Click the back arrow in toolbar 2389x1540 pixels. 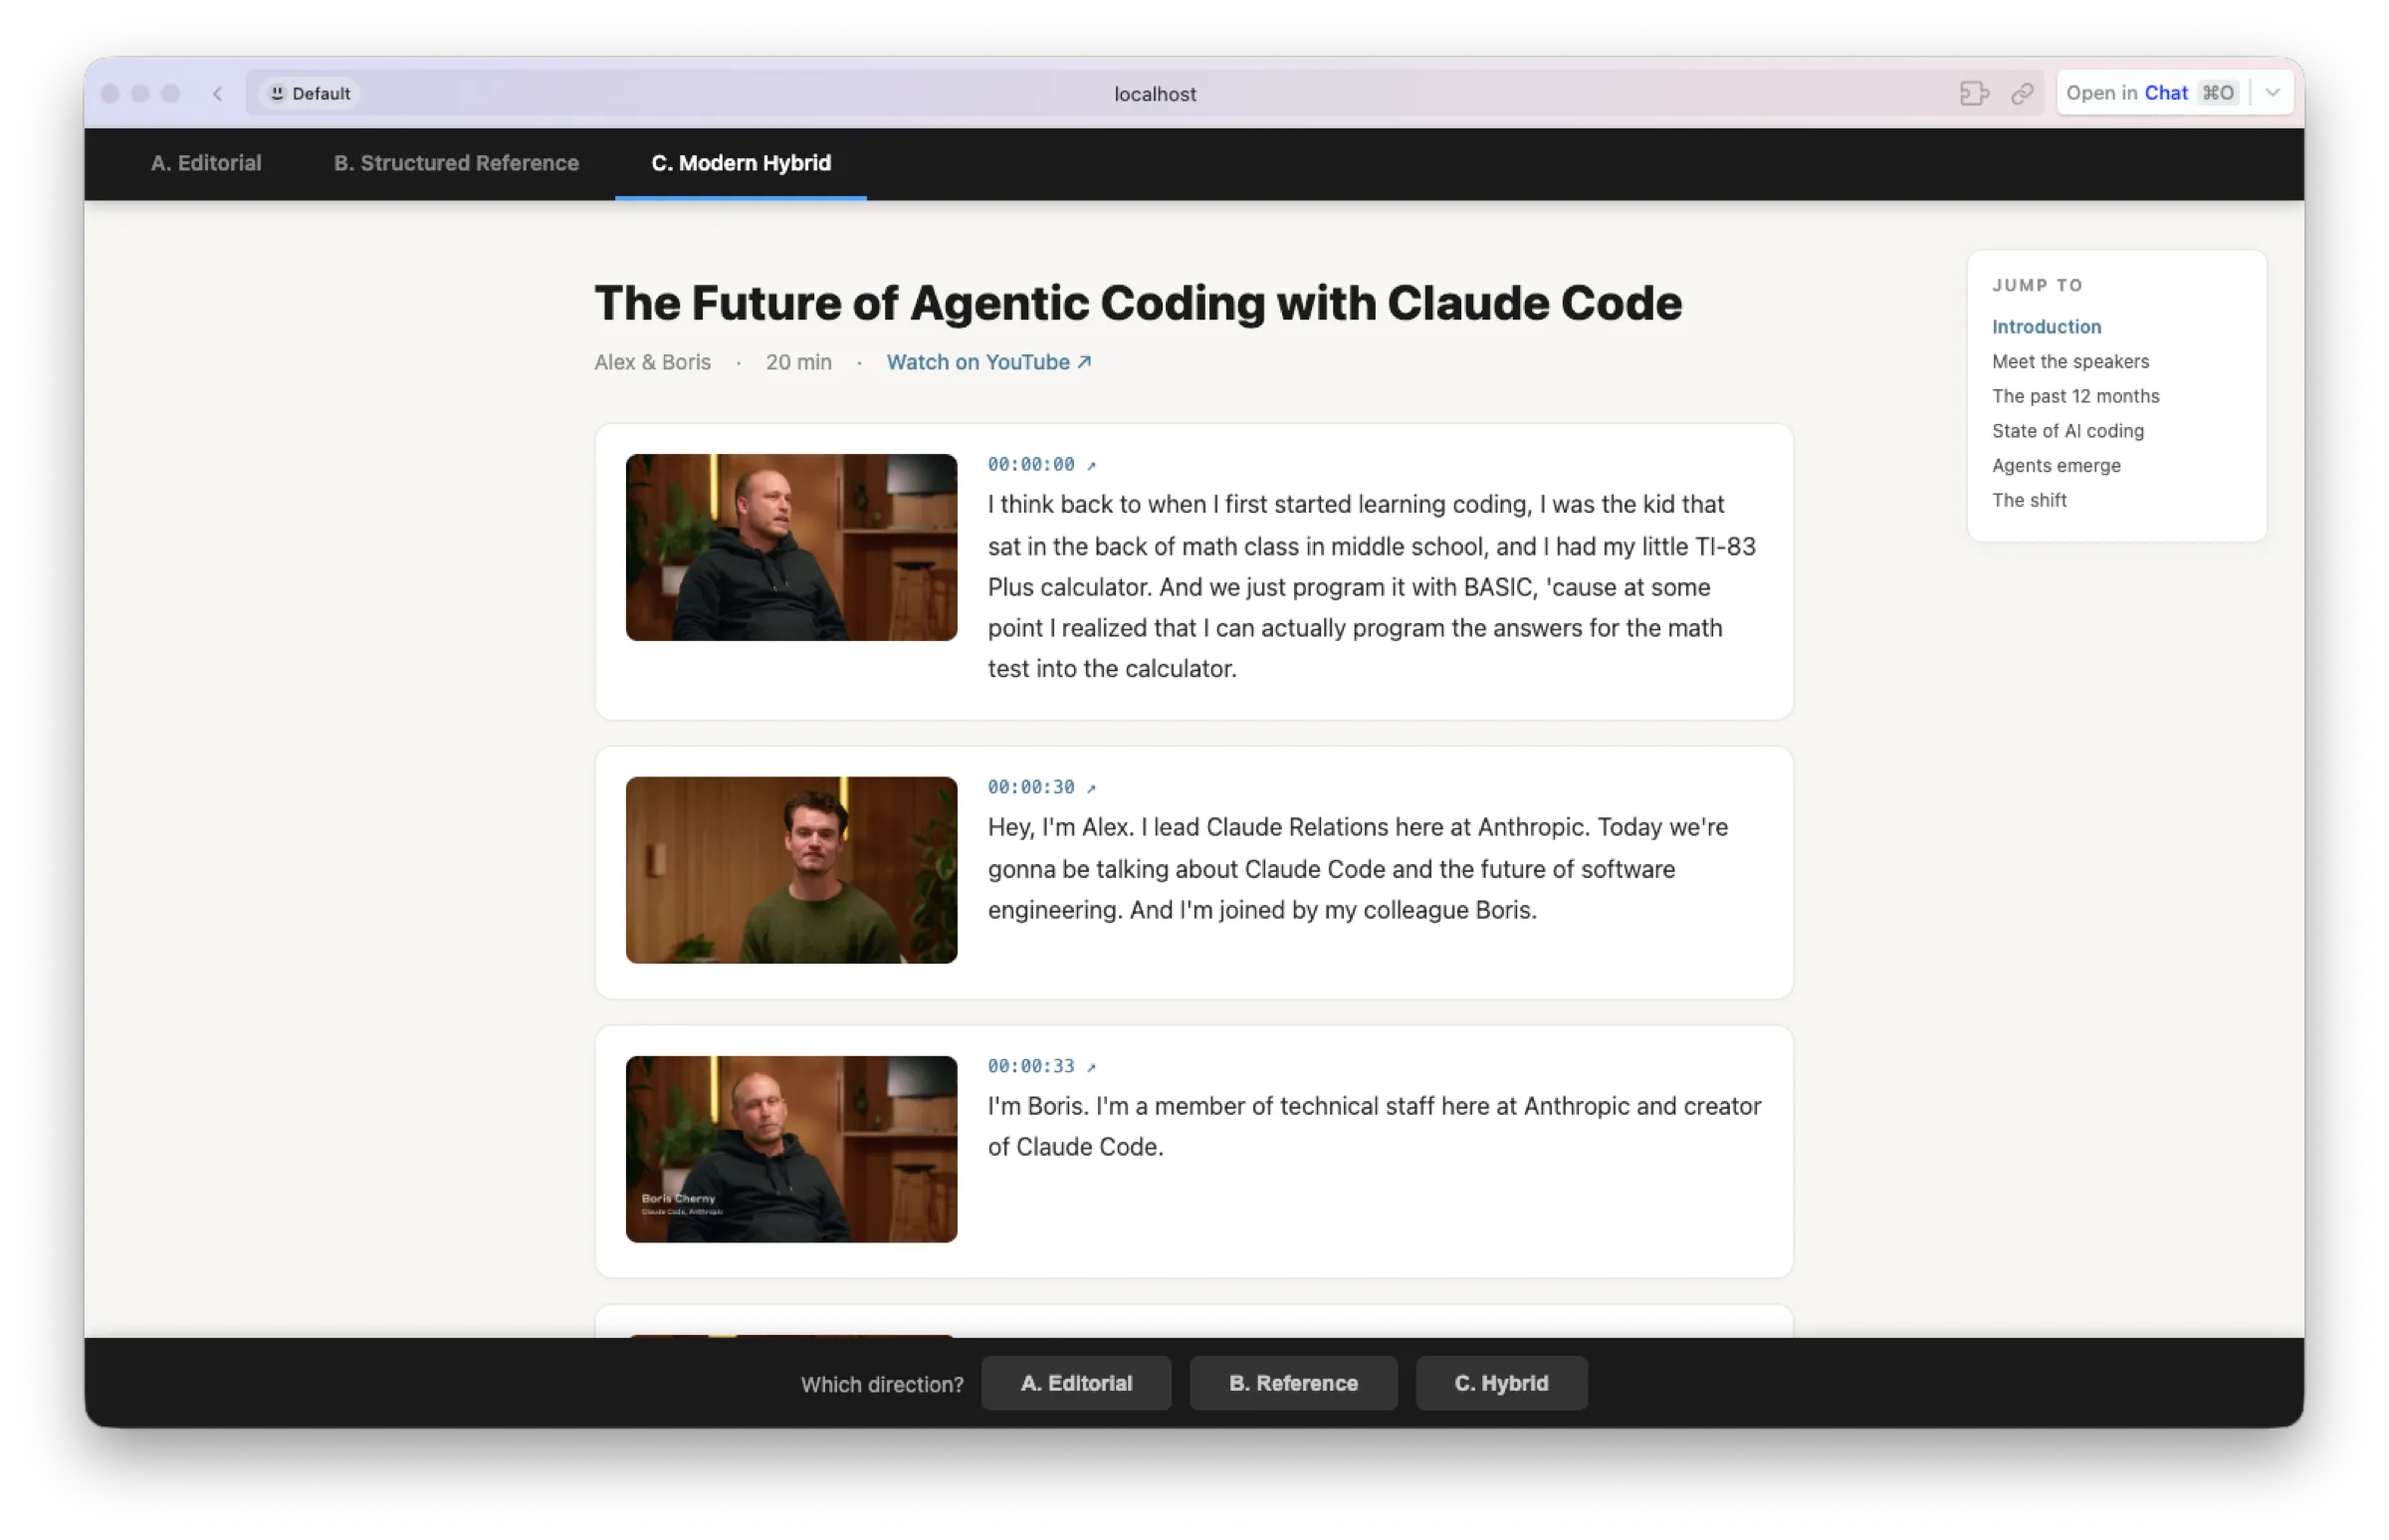coord(217,94)
